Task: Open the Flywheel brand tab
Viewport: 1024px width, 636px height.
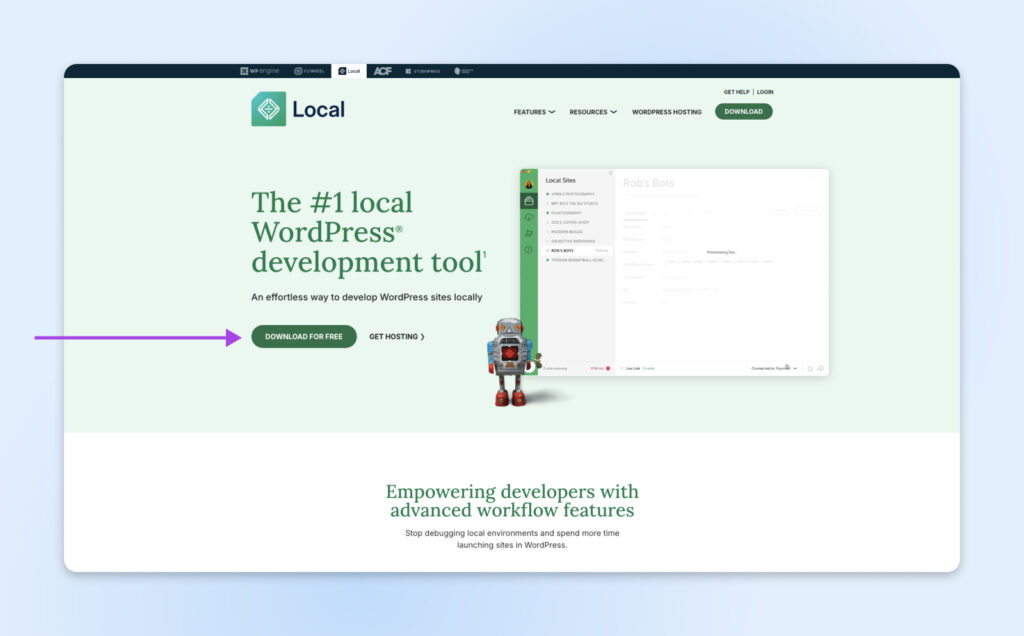Action: click(x=309, y=71)
